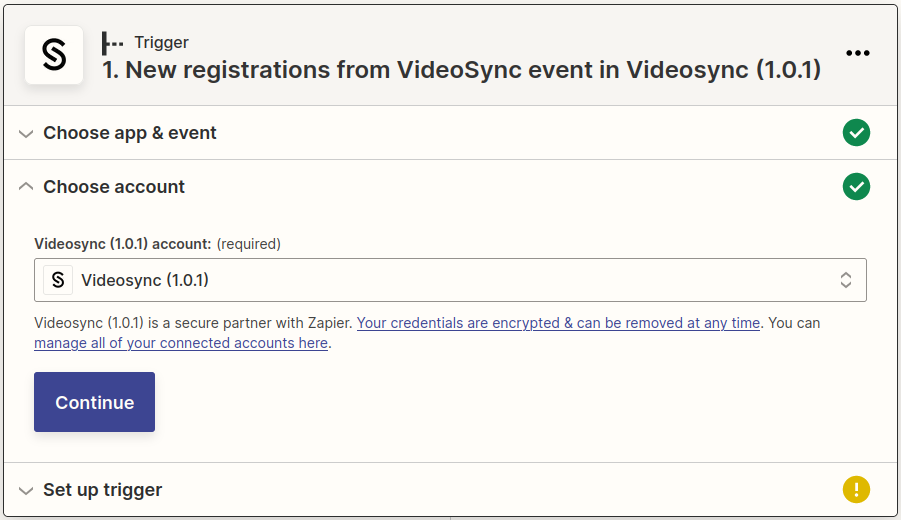The image size is (901, 520).
Task: Click up/down arrows of account selector
Action: click(x=846, y=280)
